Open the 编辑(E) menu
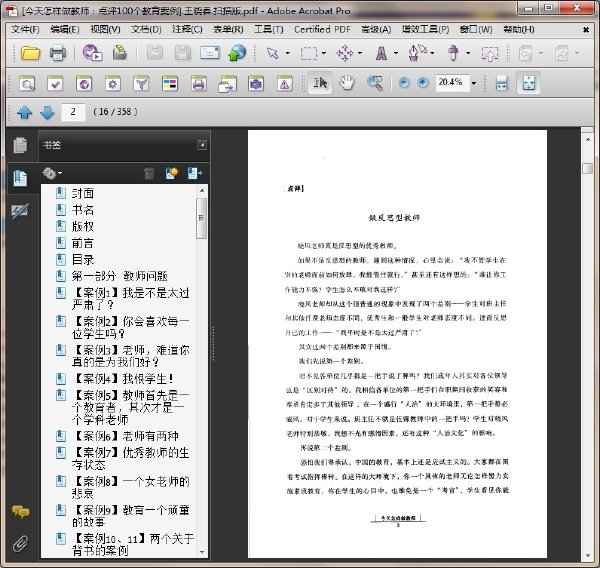 (x=65, y=29)
